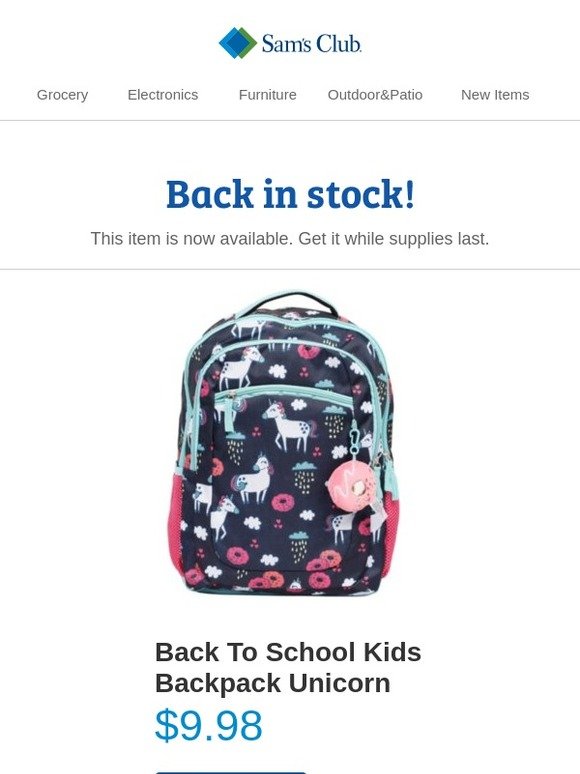
Task: Click the pink mesh pocket on backpack's left side
Action: 178,522
